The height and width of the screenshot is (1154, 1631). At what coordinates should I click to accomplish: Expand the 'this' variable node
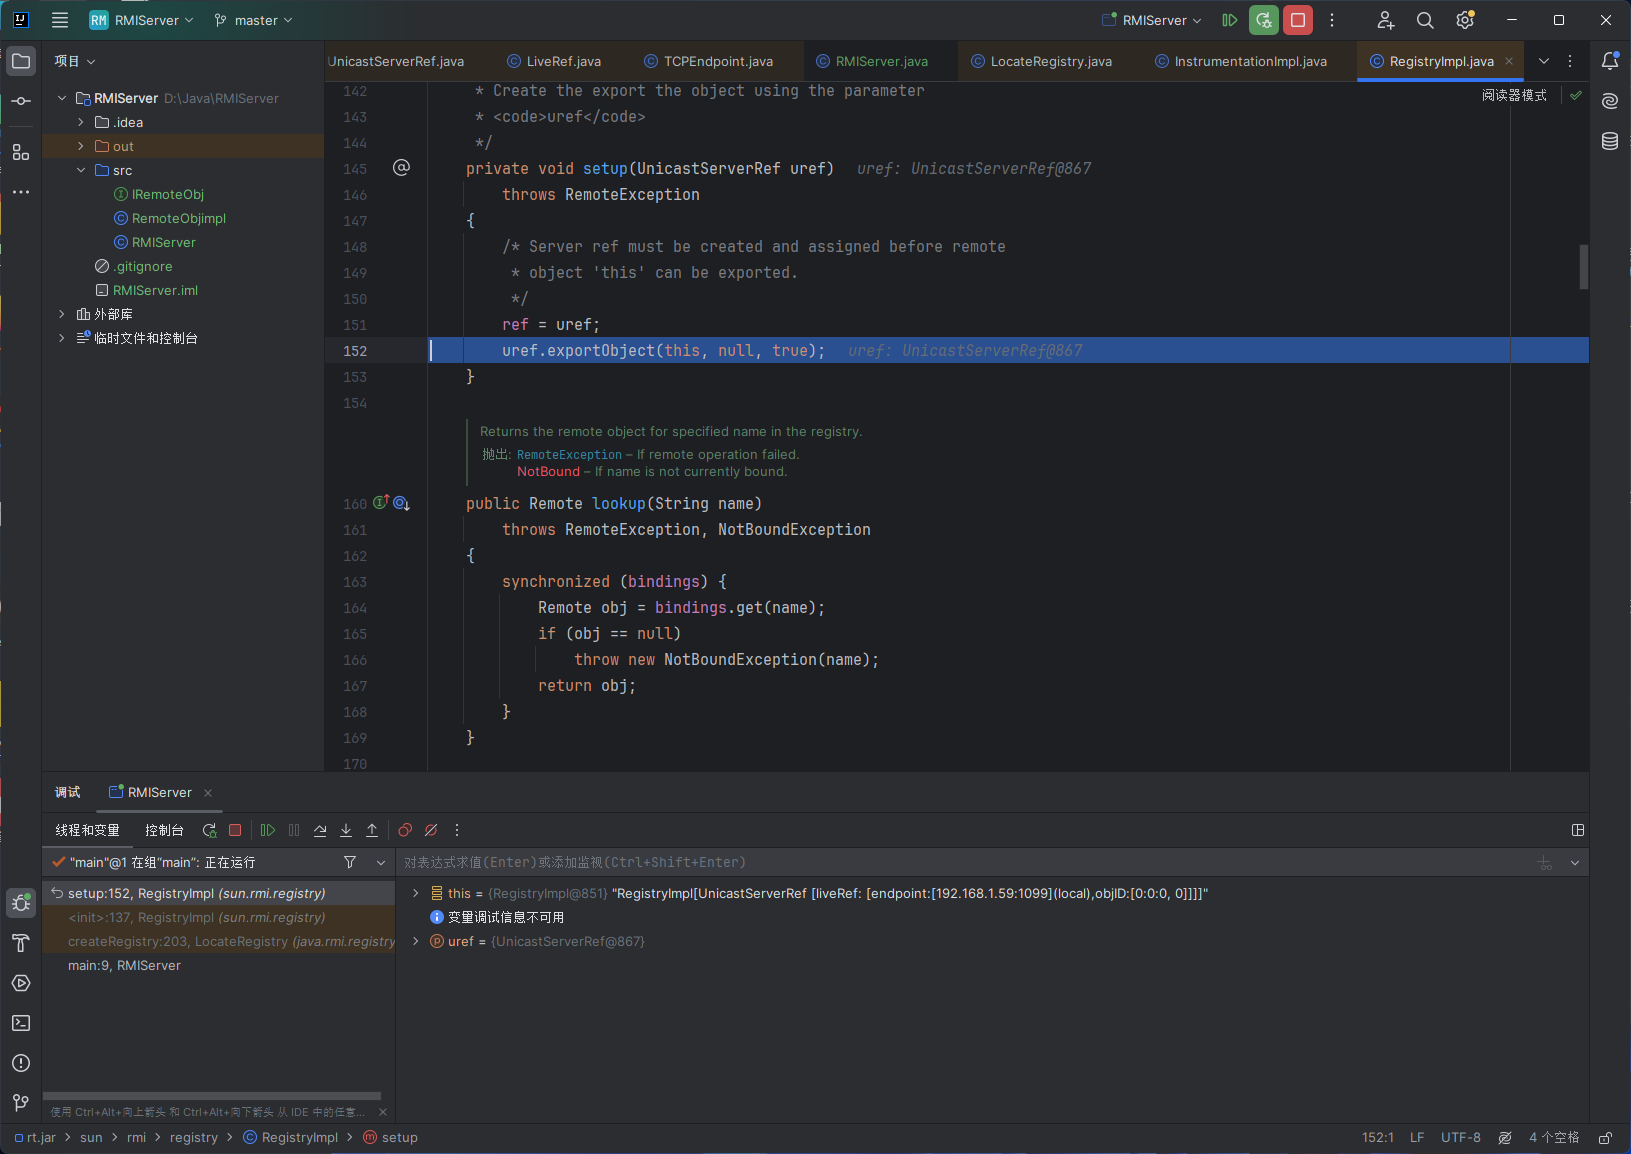tap(416, 893)
